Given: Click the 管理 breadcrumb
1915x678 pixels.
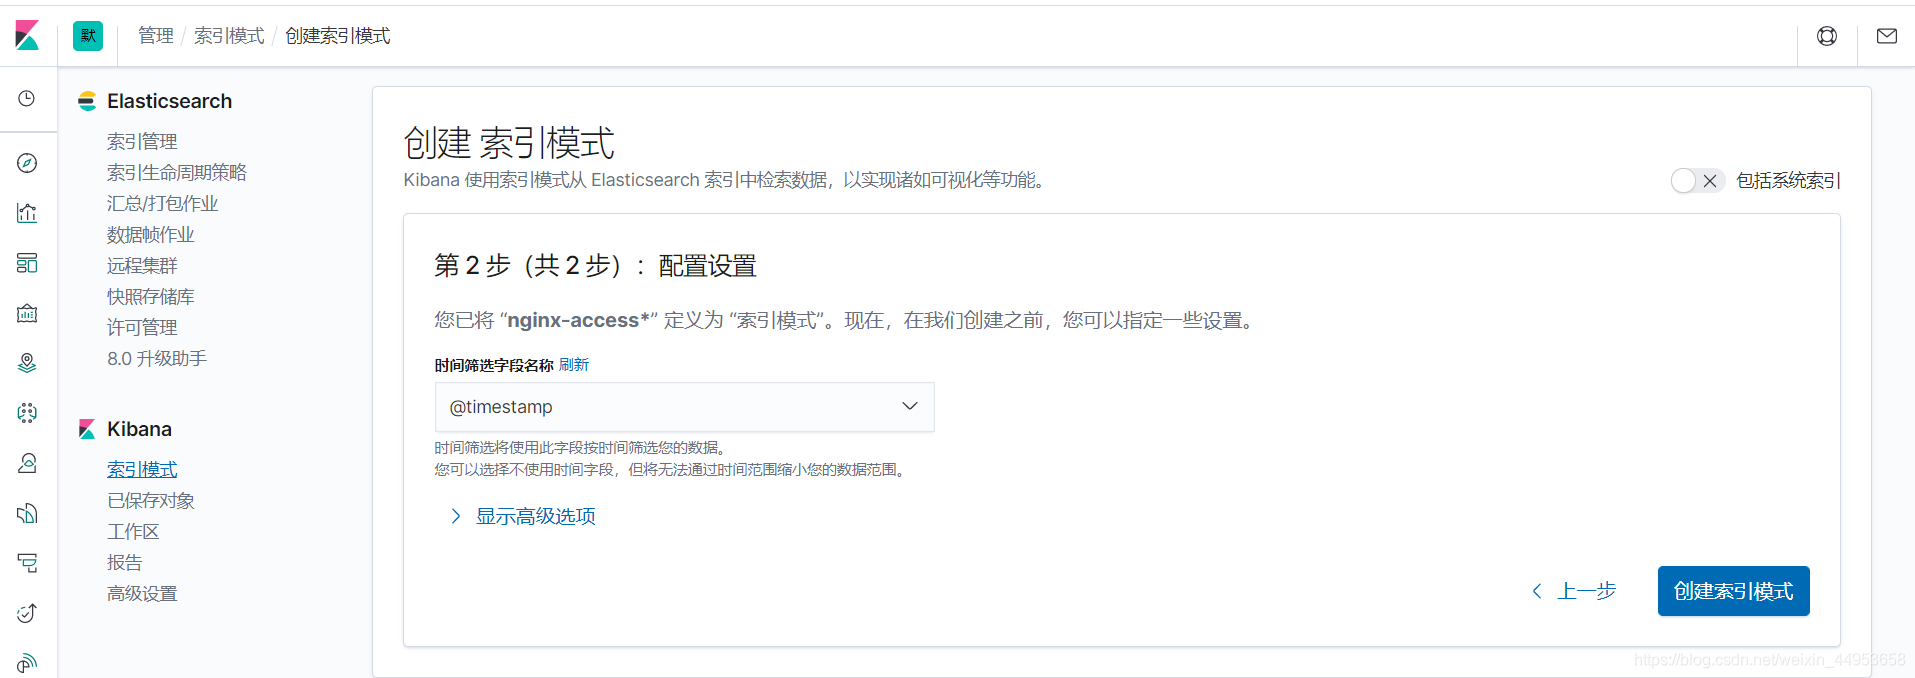Looking at the screenshot, I should coord(156,36).
